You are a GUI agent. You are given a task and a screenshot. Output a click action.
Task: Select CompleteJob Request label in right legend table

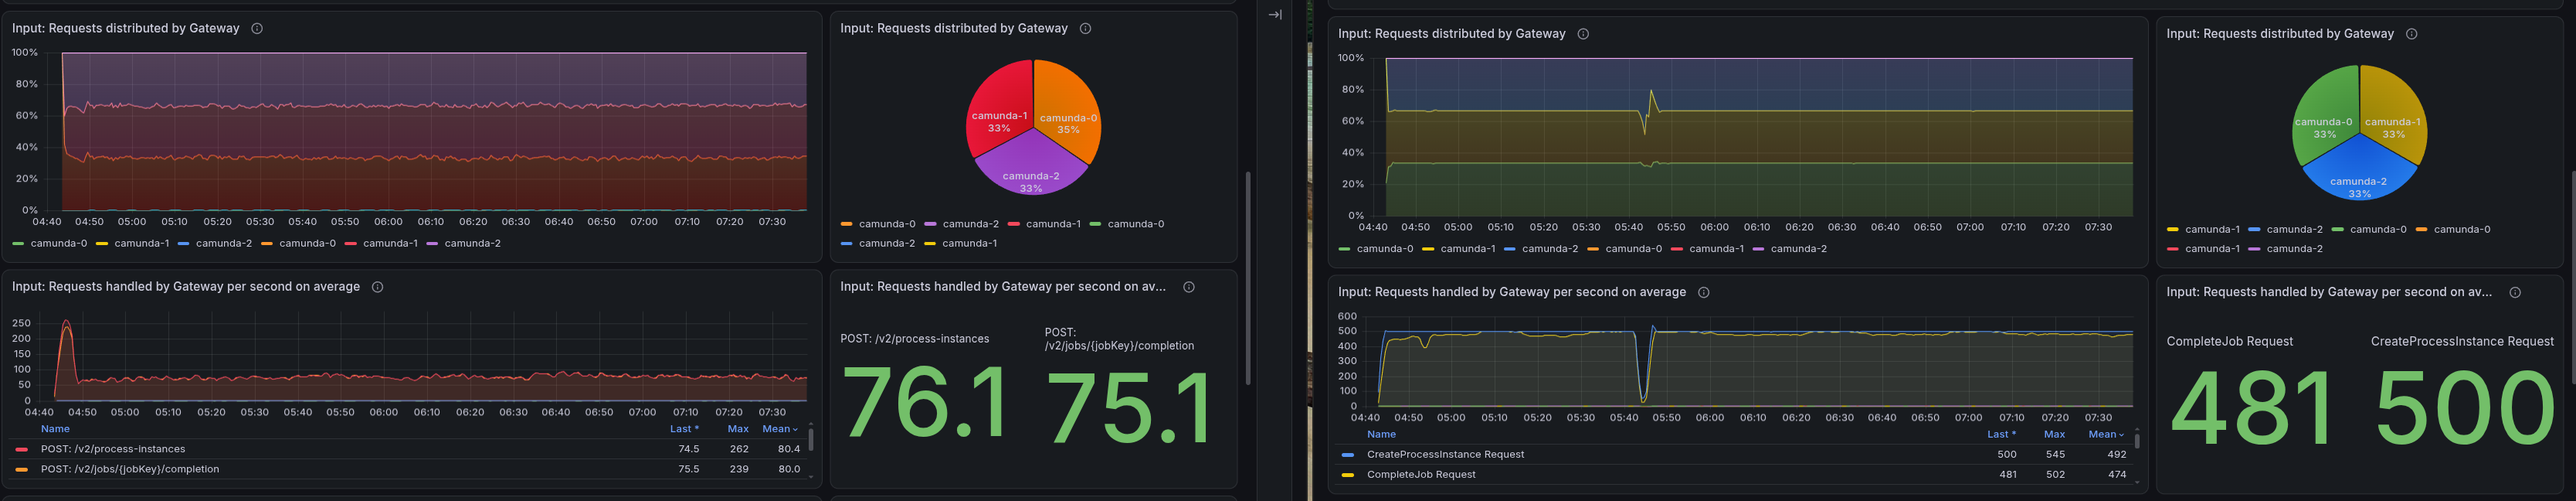click(x=1421, y=475)
